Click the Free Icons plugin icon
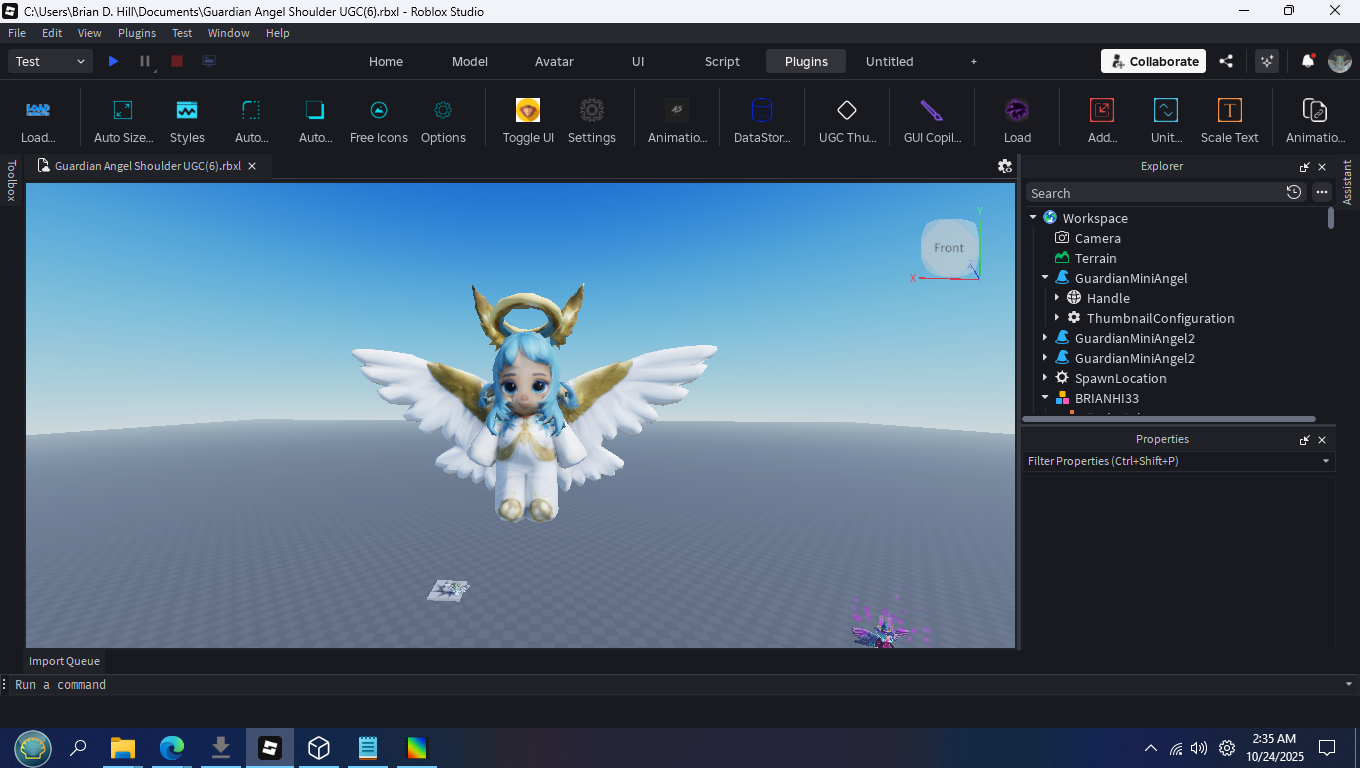 coord(378,110)
